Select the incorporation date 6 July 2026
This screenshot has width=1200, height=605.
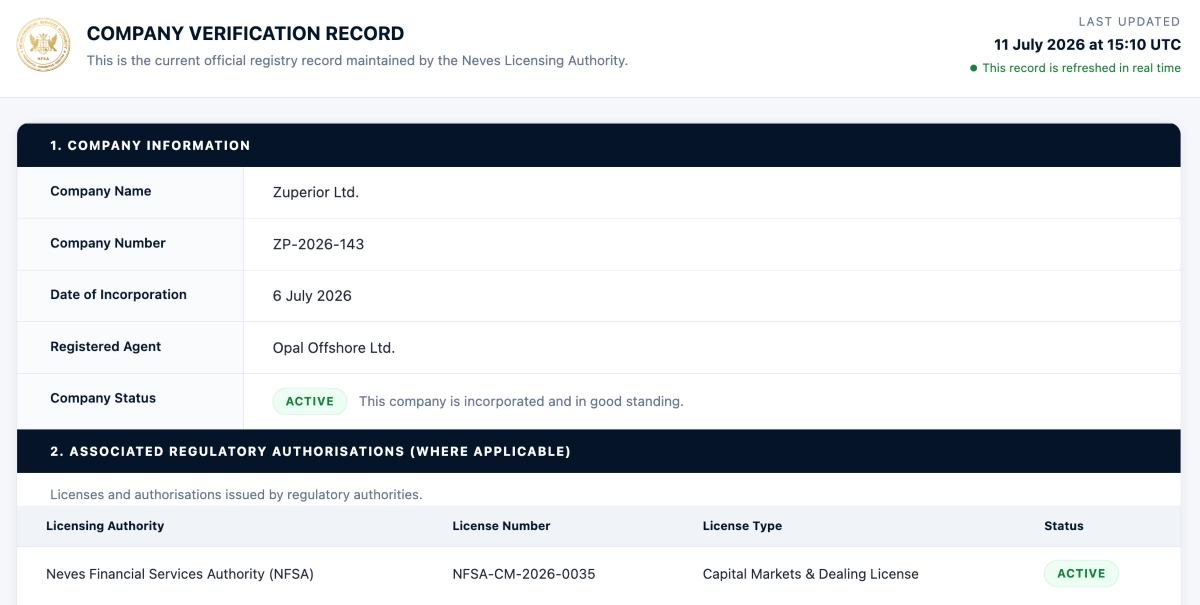point(312,296)
